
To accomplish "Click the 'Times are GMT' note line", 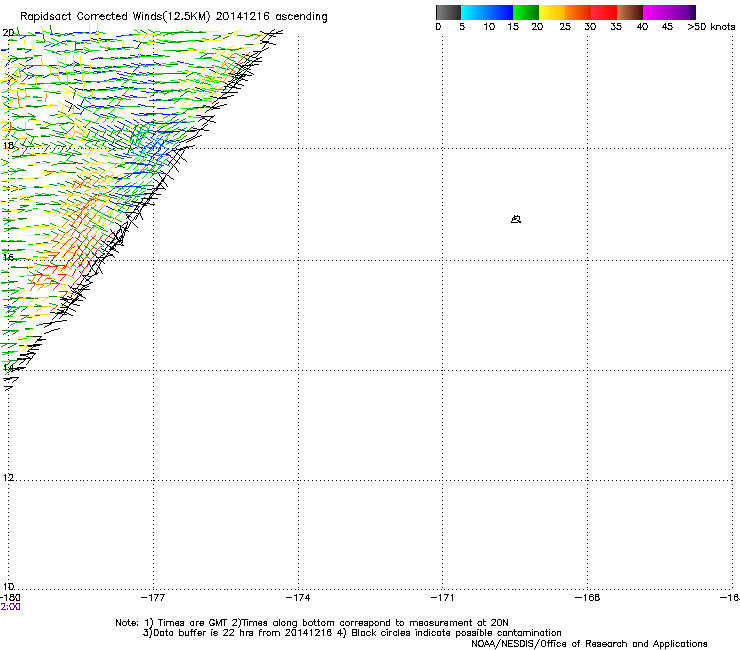I will [x=312, y=623].
